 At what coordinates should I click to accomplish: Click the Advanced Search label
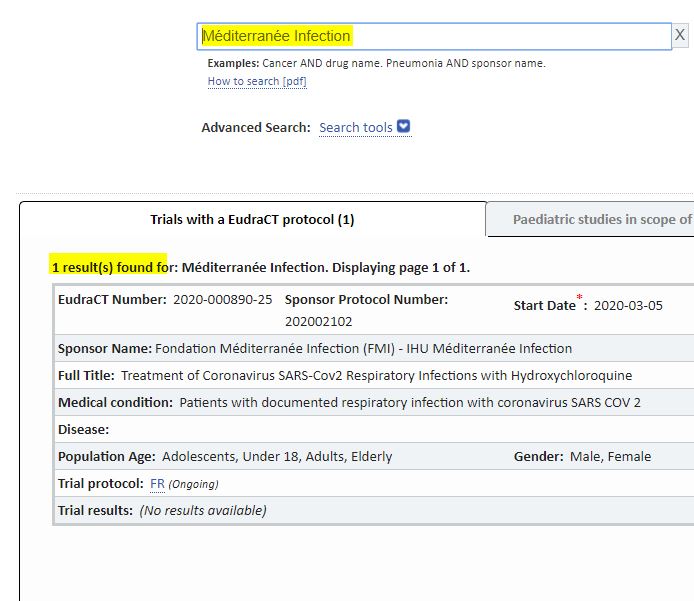[256, 127]
